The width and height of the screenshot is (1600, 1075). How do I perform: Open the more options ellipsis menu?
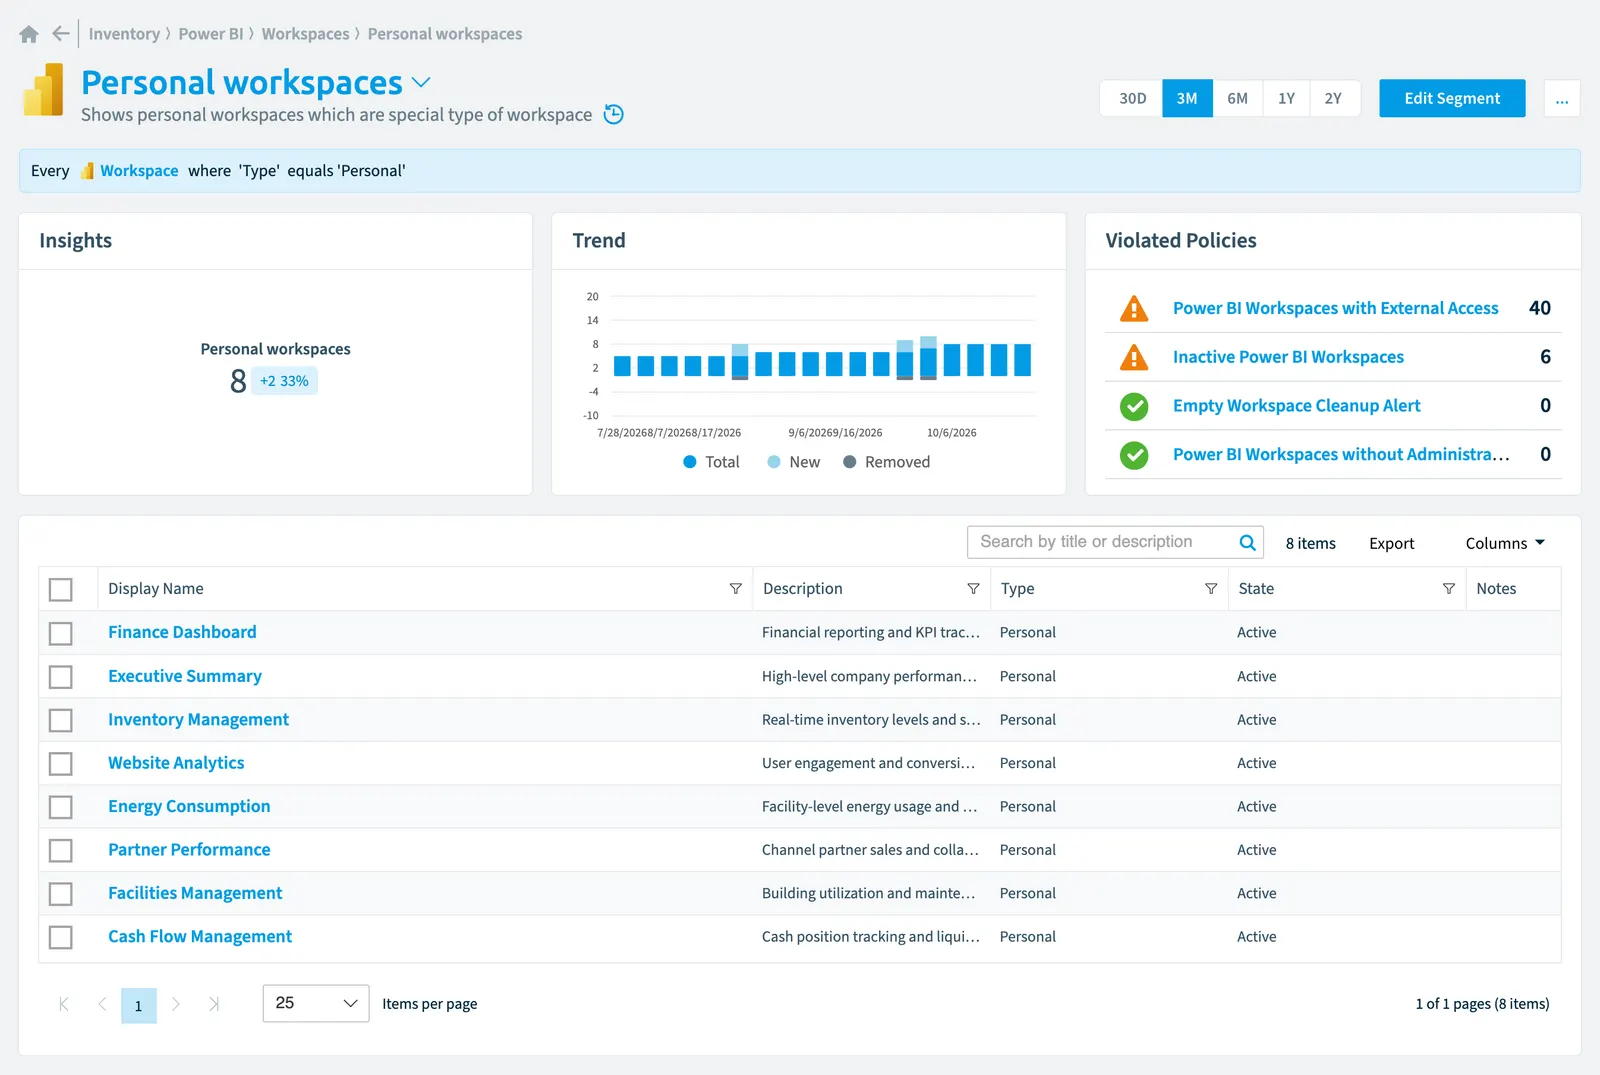click(1562, 98)
